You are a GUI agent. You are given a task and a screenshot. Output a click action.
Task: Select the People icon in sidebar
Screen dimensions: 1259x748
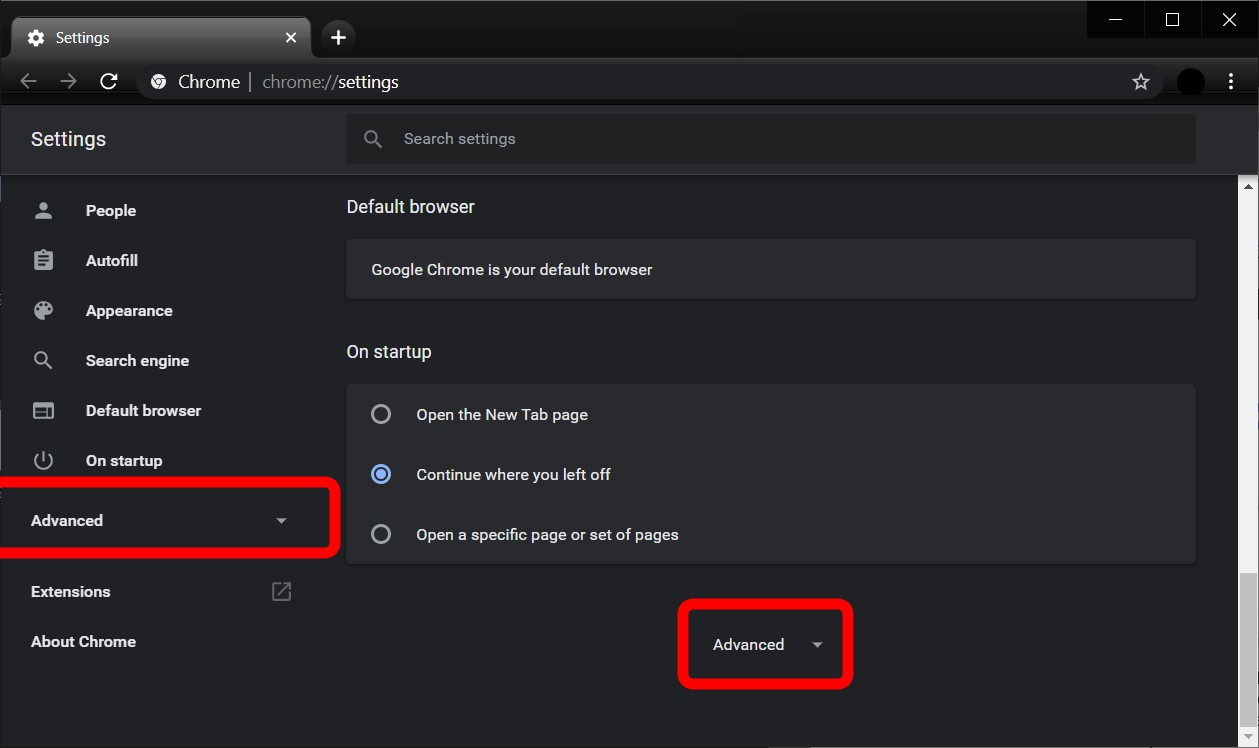(x=43, y=210)
